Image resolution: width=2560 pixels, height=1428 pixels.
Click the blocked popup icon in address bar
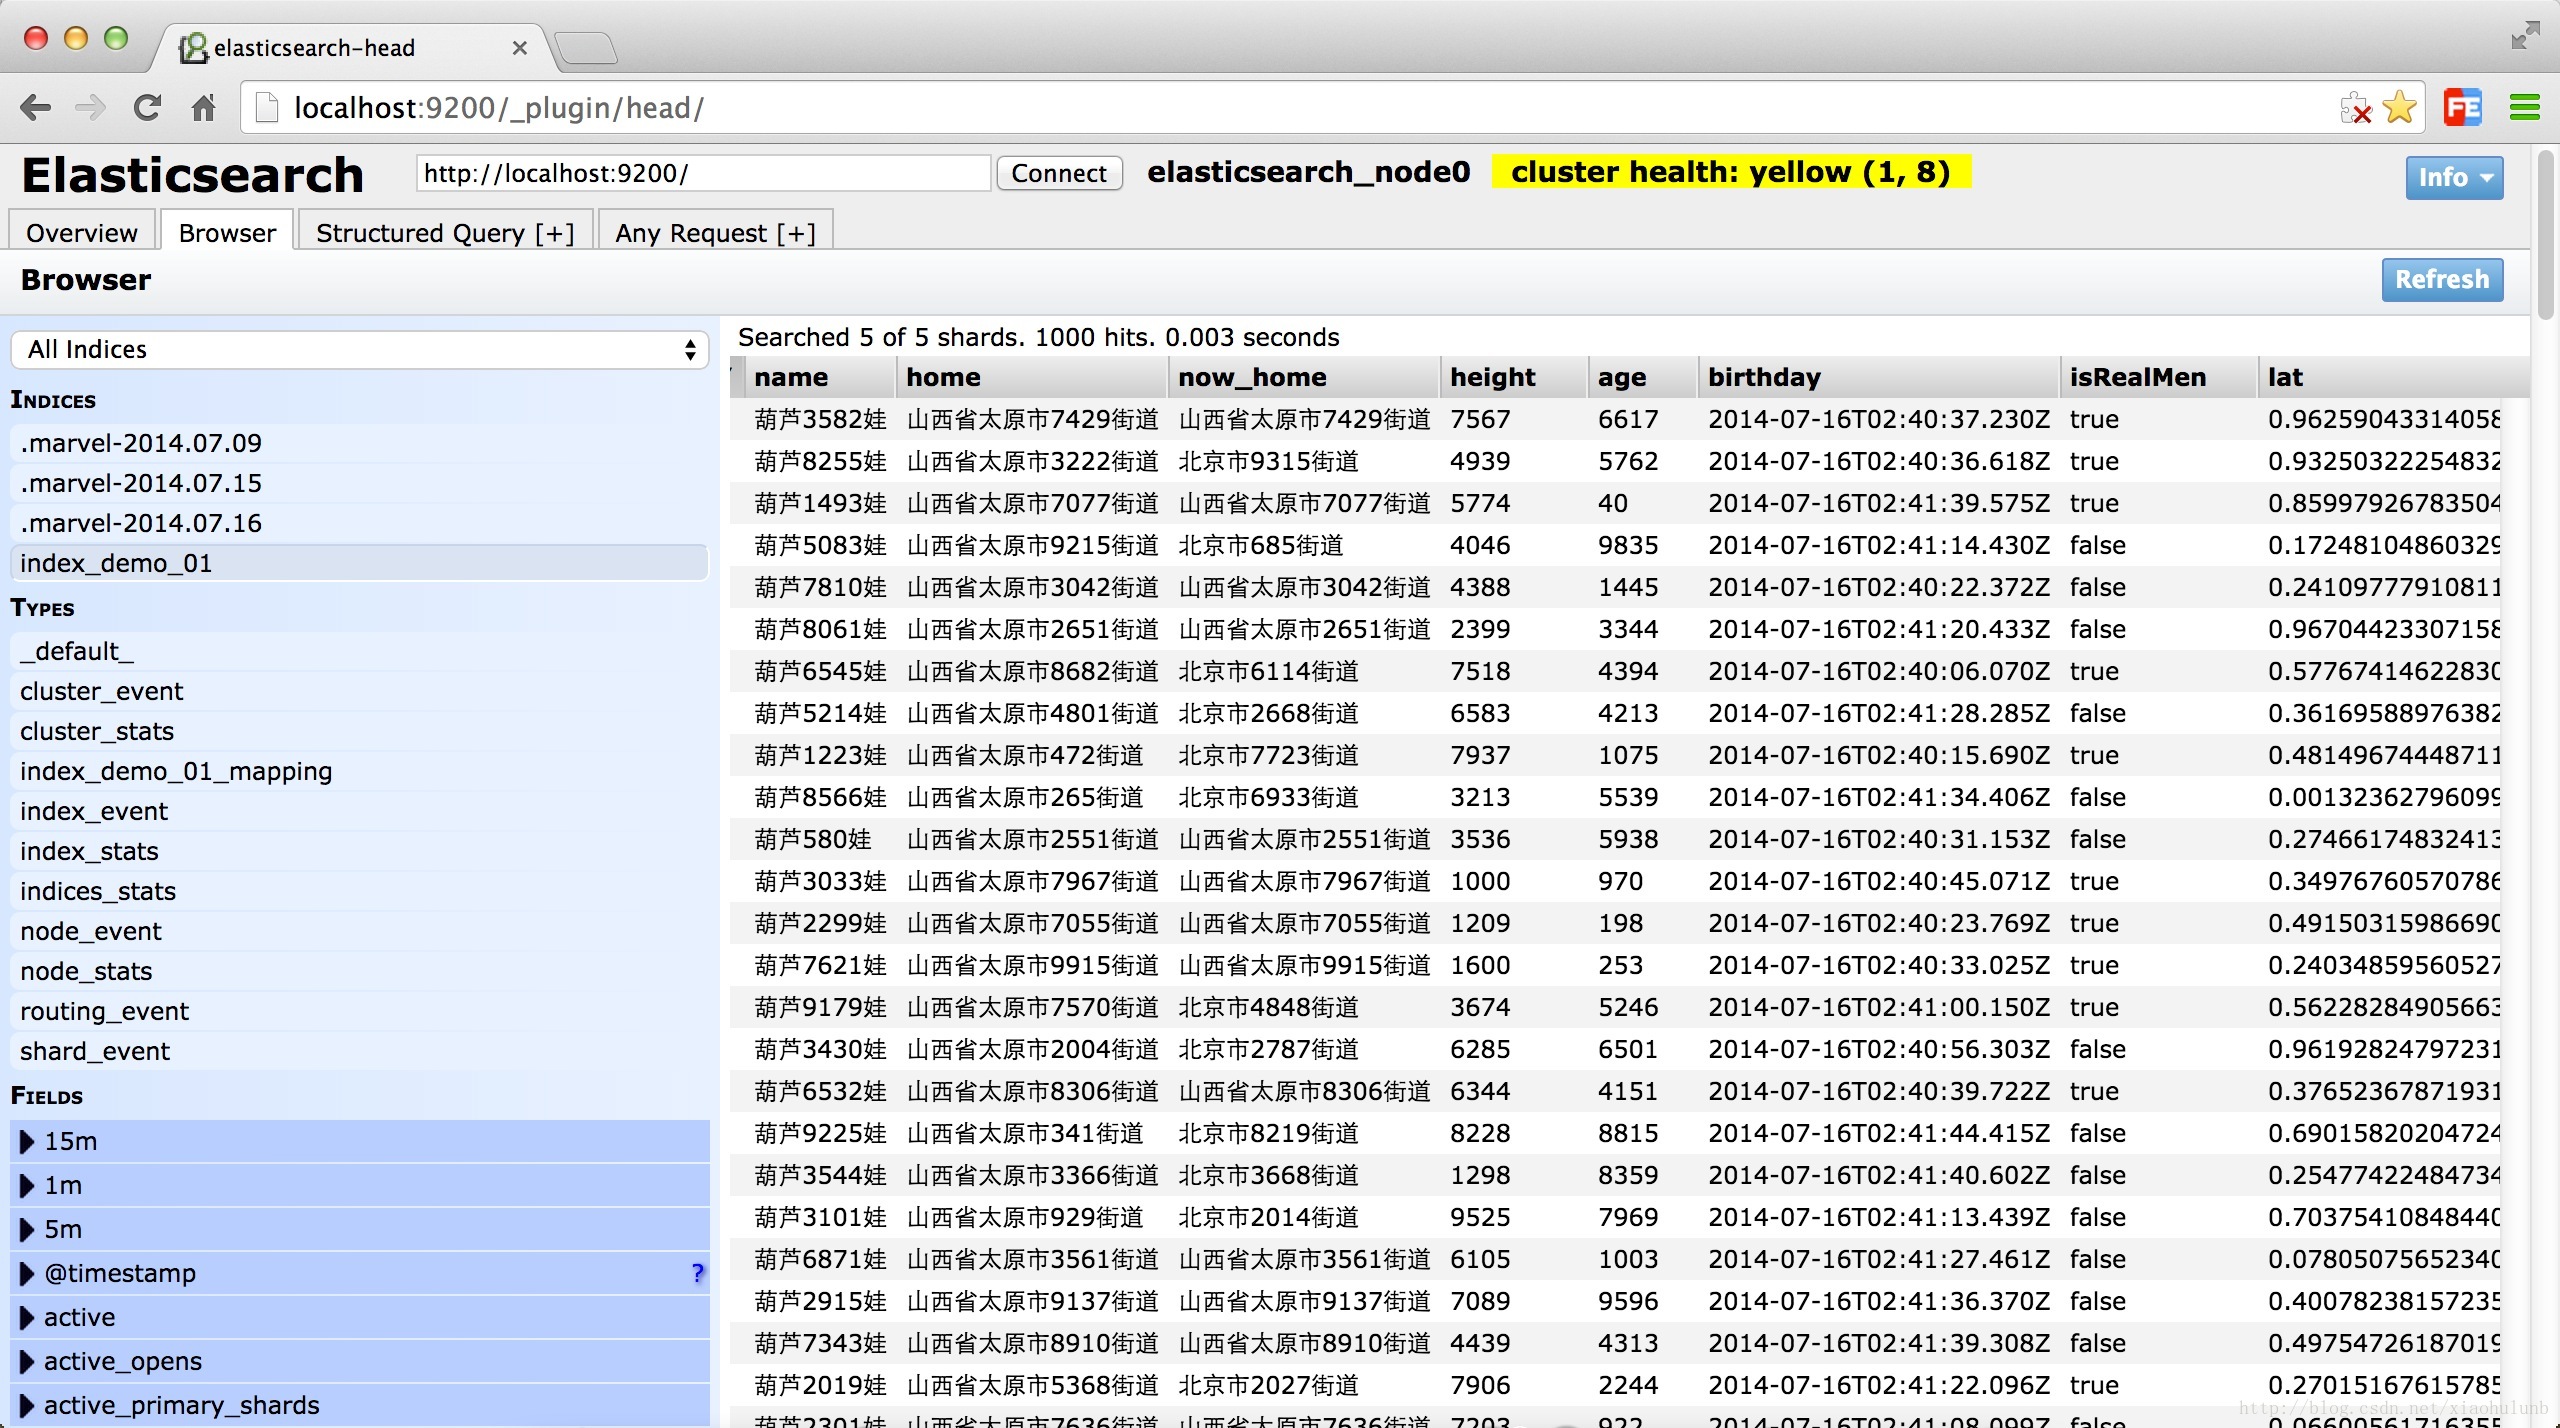point(2355,108)
